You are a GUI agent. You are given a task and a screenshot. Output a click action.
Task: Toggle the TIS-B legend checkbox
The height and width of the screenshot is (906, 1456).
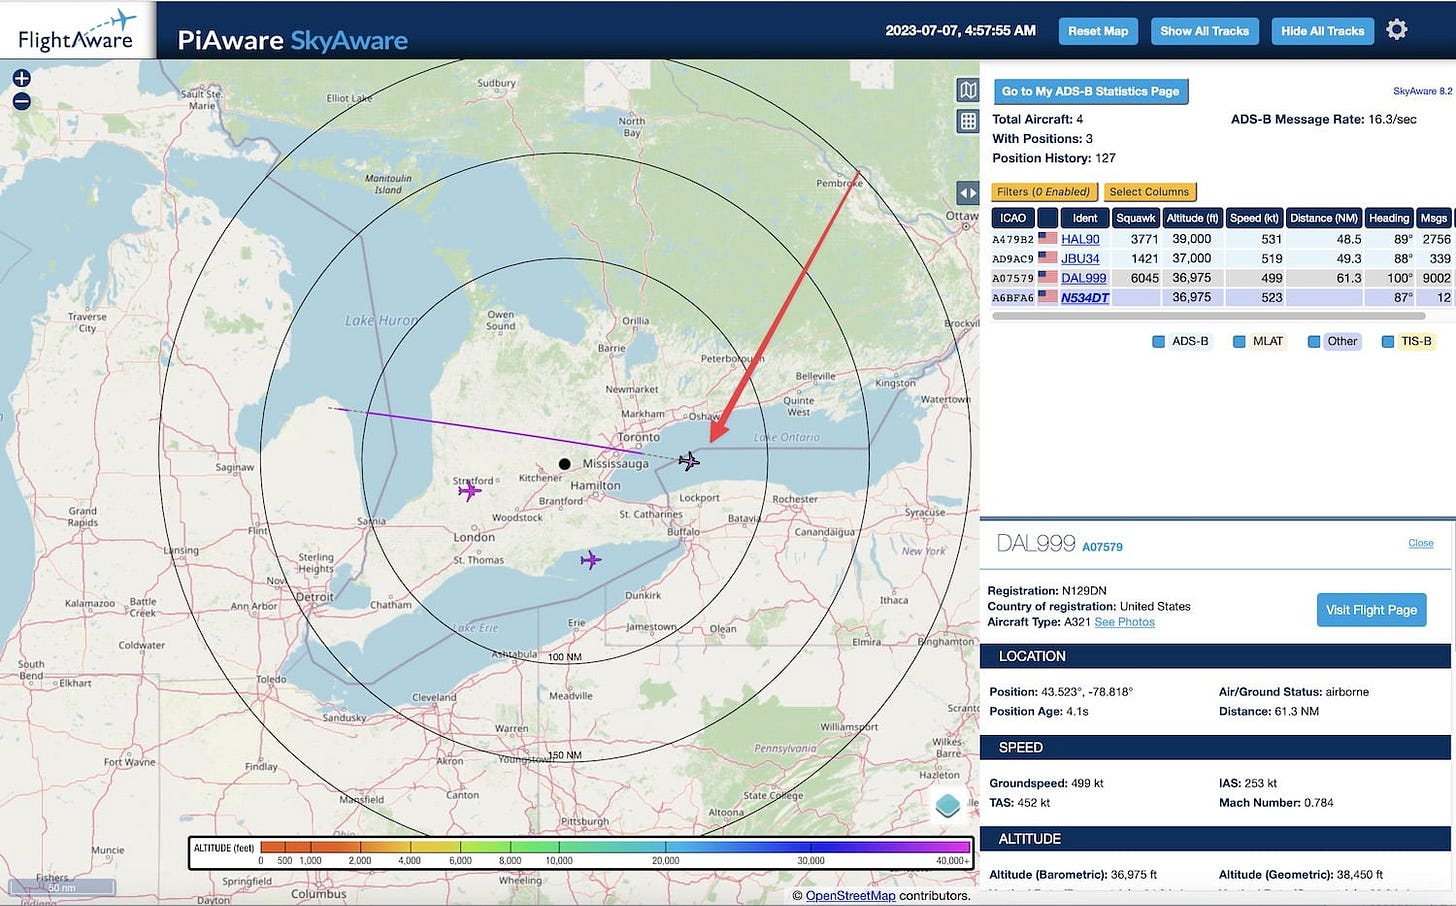click(1387, 342)
